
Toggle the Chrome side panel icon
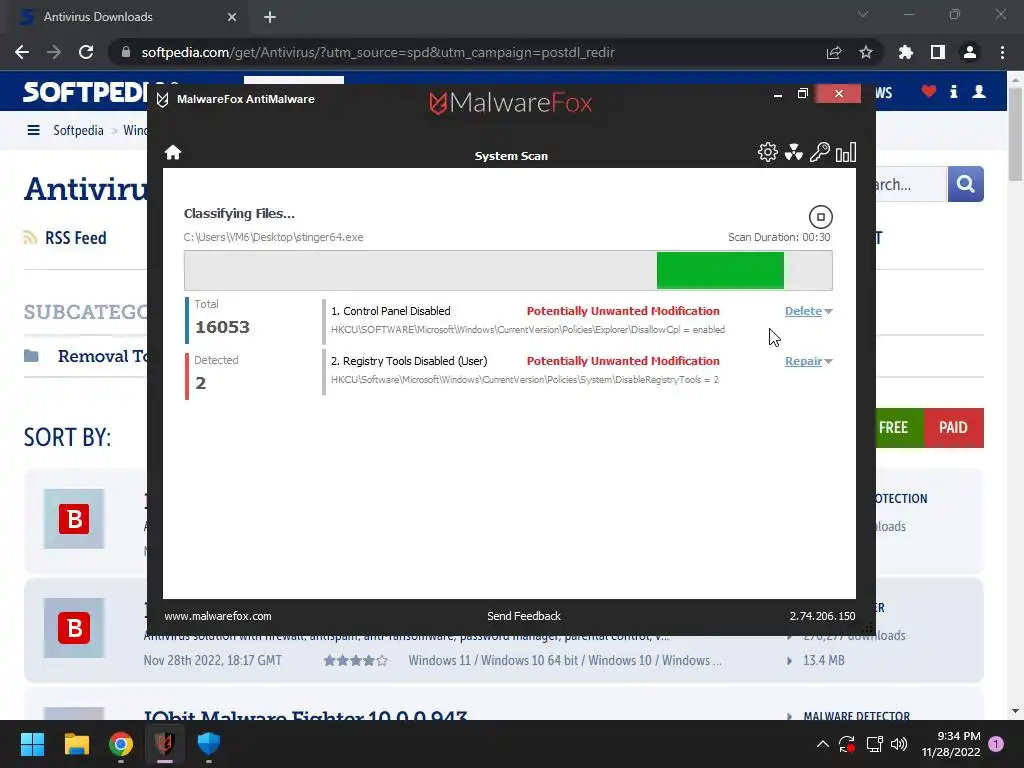pyautogui.click(x=938, y=52)
